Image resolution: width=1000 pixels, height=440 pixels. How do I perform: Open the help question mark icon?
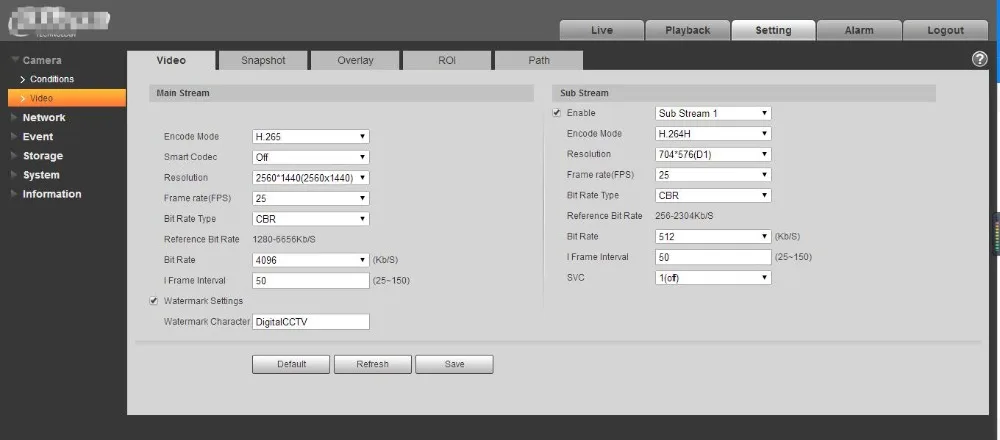click(979, 59)
